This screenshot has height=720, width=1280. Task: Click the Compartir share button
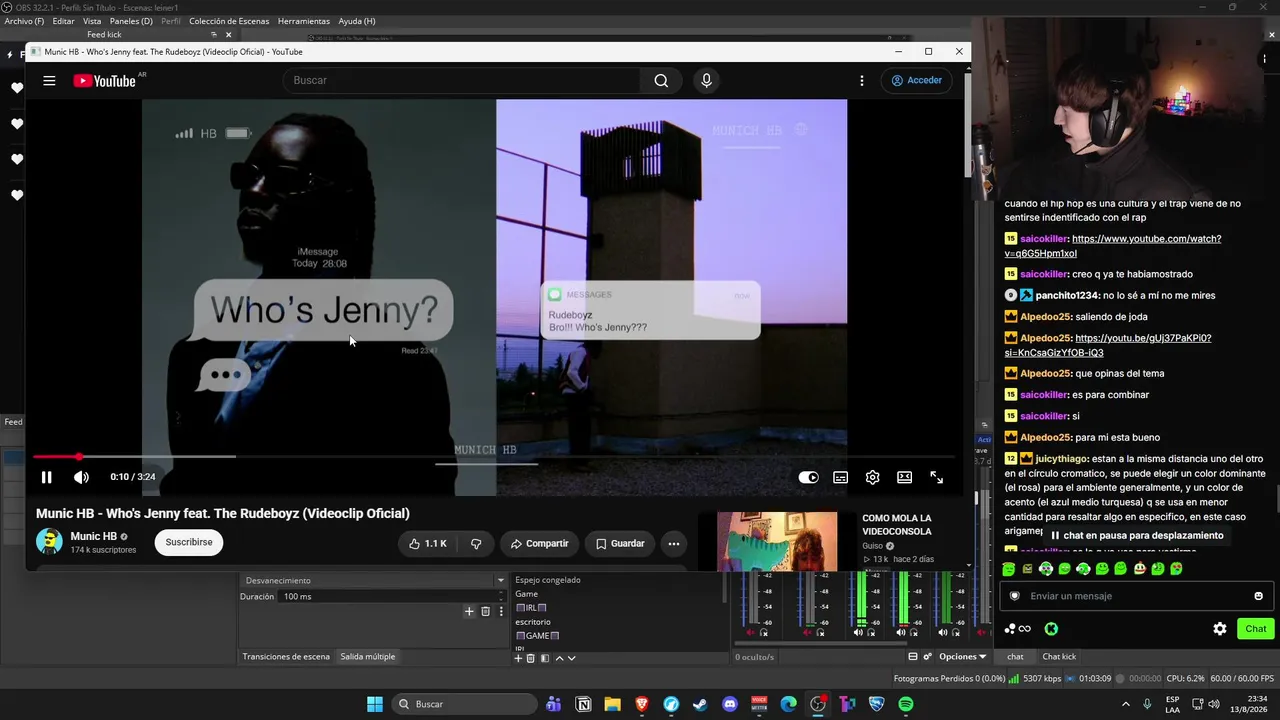click(x=539, y=543)
